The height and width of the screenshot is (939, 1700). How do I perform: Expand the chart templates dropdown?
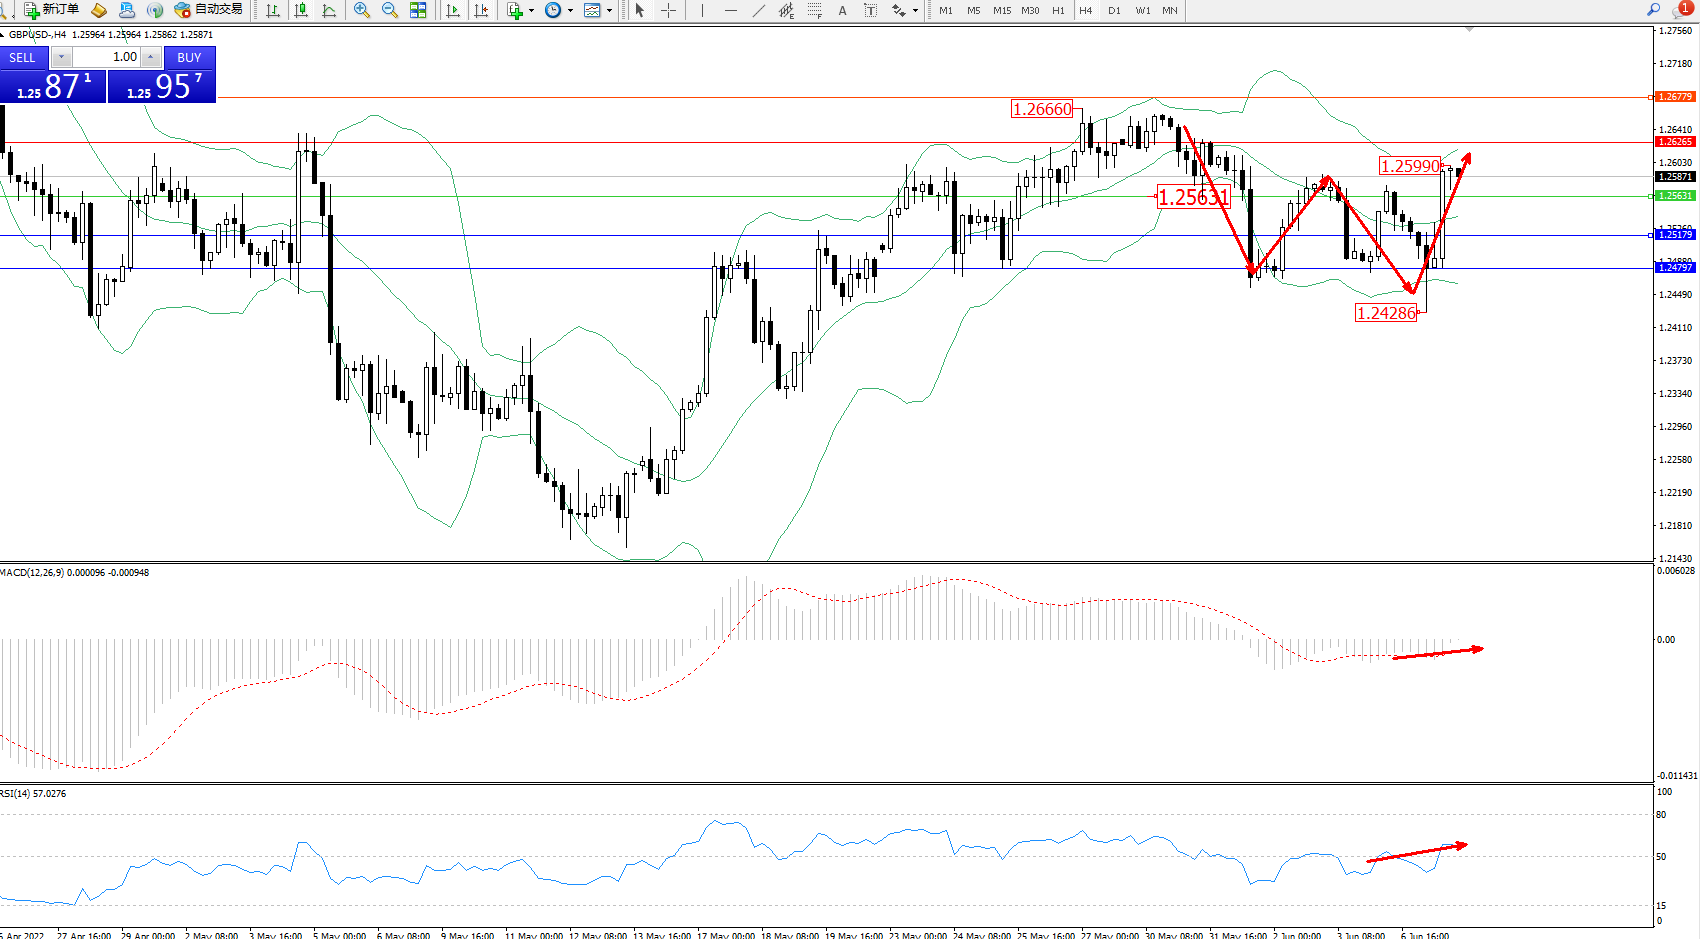pos(609,10)
